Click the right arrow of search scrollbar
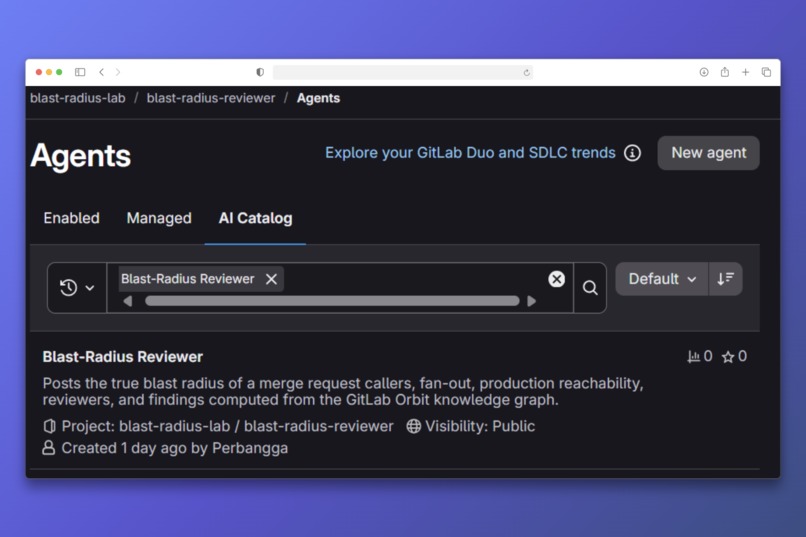Viewport: 806px width, 537px height. (532, 301)
